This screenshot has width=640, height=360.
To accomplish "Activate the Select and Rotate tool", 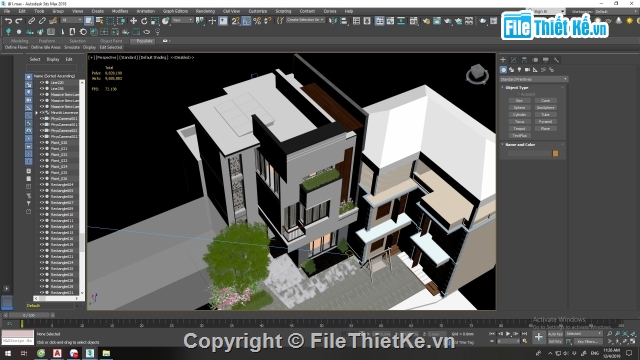I will click(x=144, y=21).
